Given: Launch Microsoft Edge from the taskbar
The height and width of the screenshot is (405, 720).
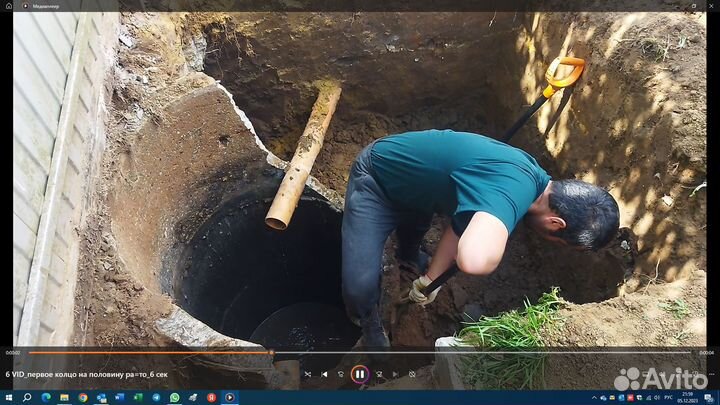Looking at the screenshot, I should click(x=46, y=397).
